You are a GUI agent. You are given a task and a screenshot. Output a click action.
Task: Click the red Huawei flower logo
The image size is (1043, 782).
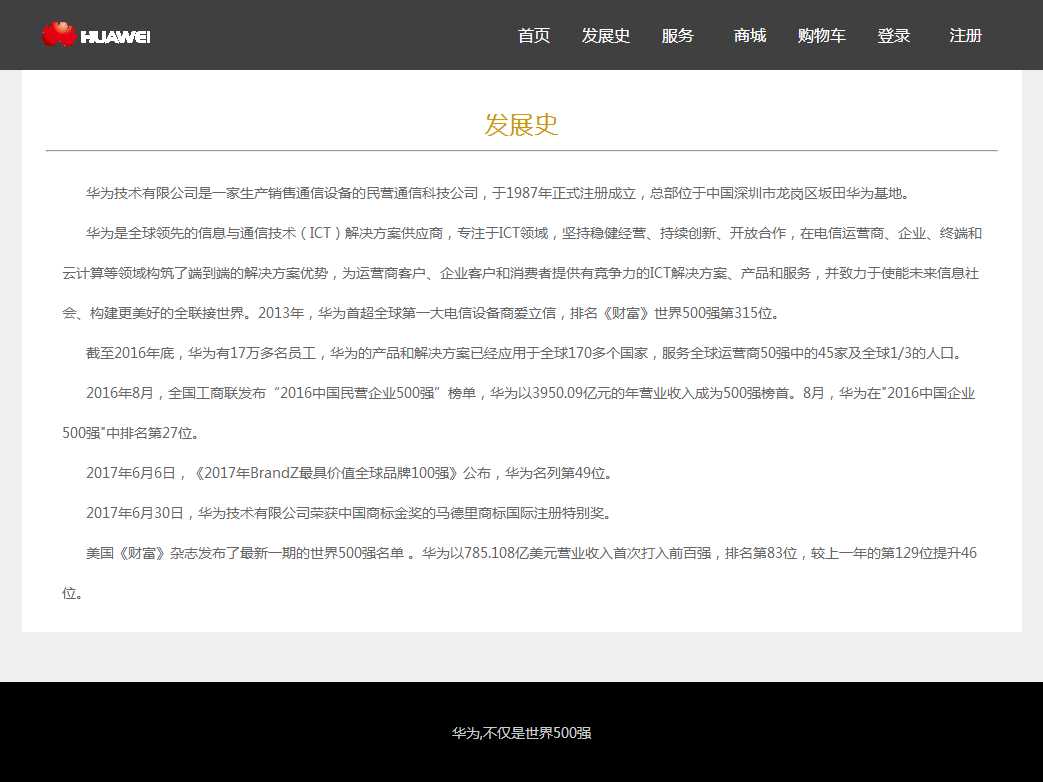pos(58,35)
